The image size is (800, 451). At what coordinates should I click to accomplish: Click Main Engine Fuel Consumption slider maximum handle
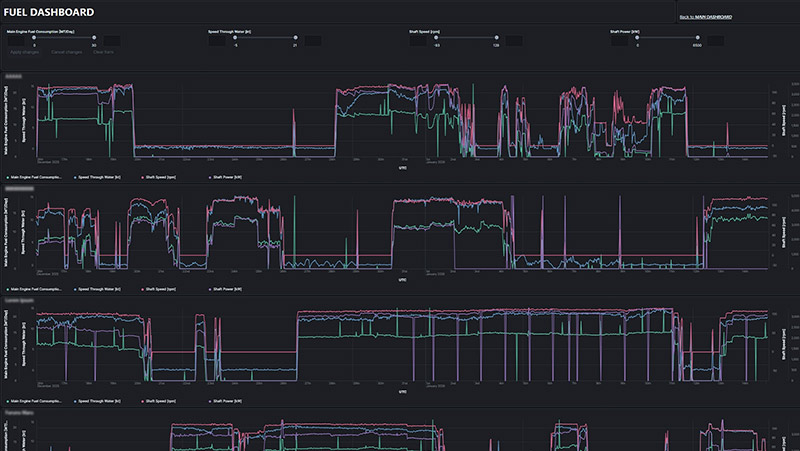tap(94, 38)
